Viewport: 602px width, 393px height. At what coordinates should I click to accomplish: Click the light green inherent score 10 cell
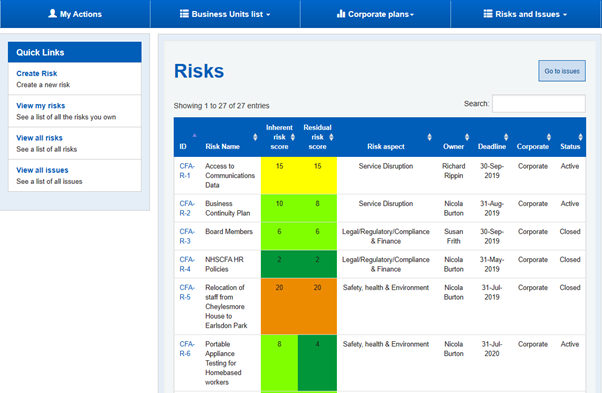coord(280,208)
